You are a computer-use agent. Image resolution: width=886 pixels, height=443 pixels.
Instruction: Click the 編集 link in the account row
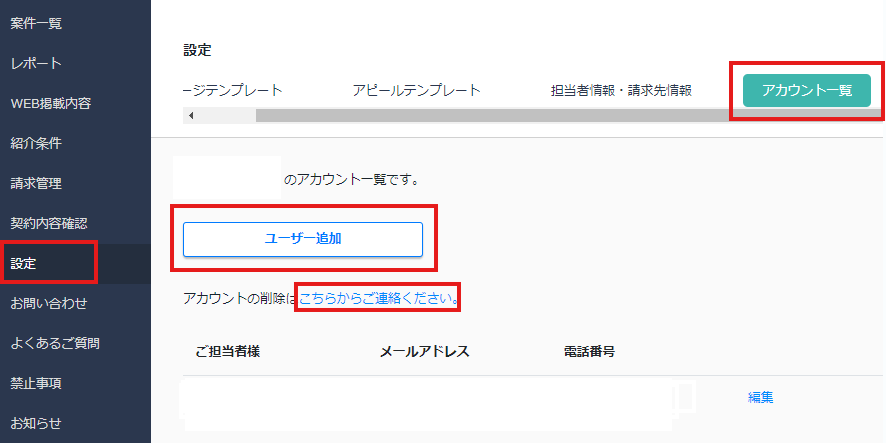(760, 397)
